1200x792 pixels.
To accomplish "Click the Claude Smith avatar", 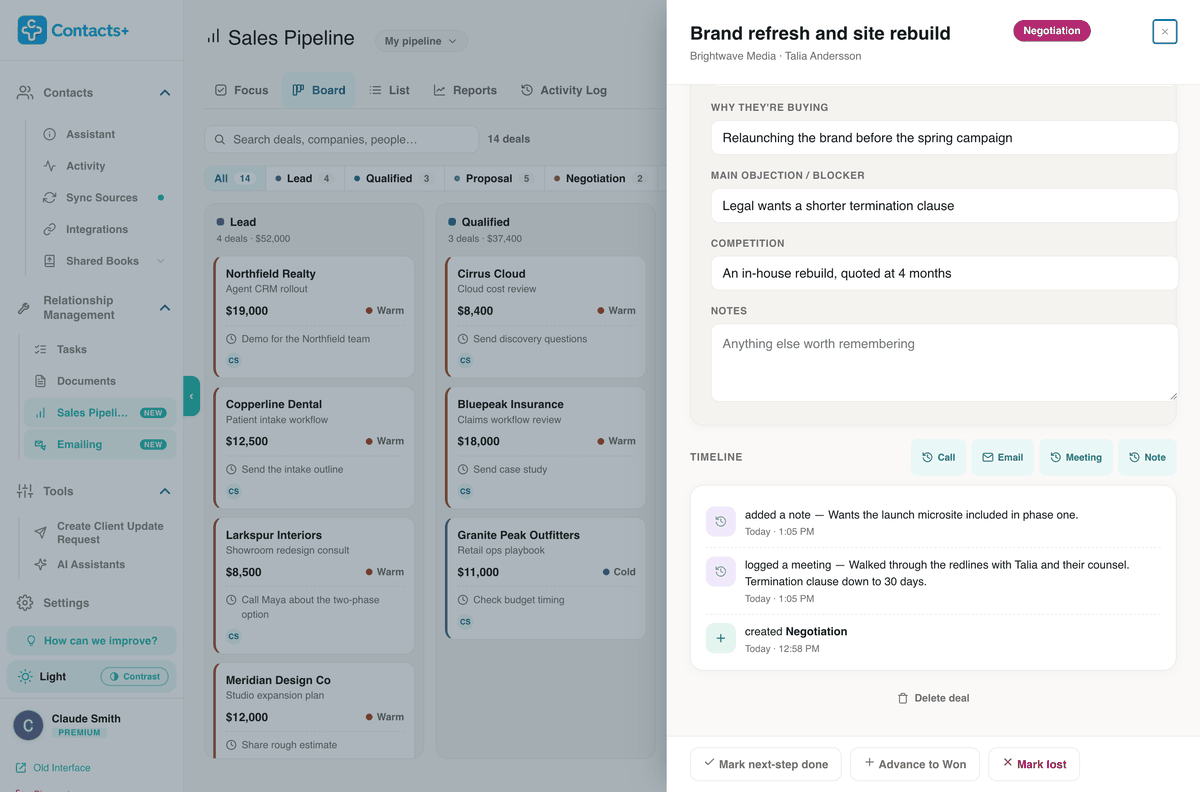I will tap(27, 725).
